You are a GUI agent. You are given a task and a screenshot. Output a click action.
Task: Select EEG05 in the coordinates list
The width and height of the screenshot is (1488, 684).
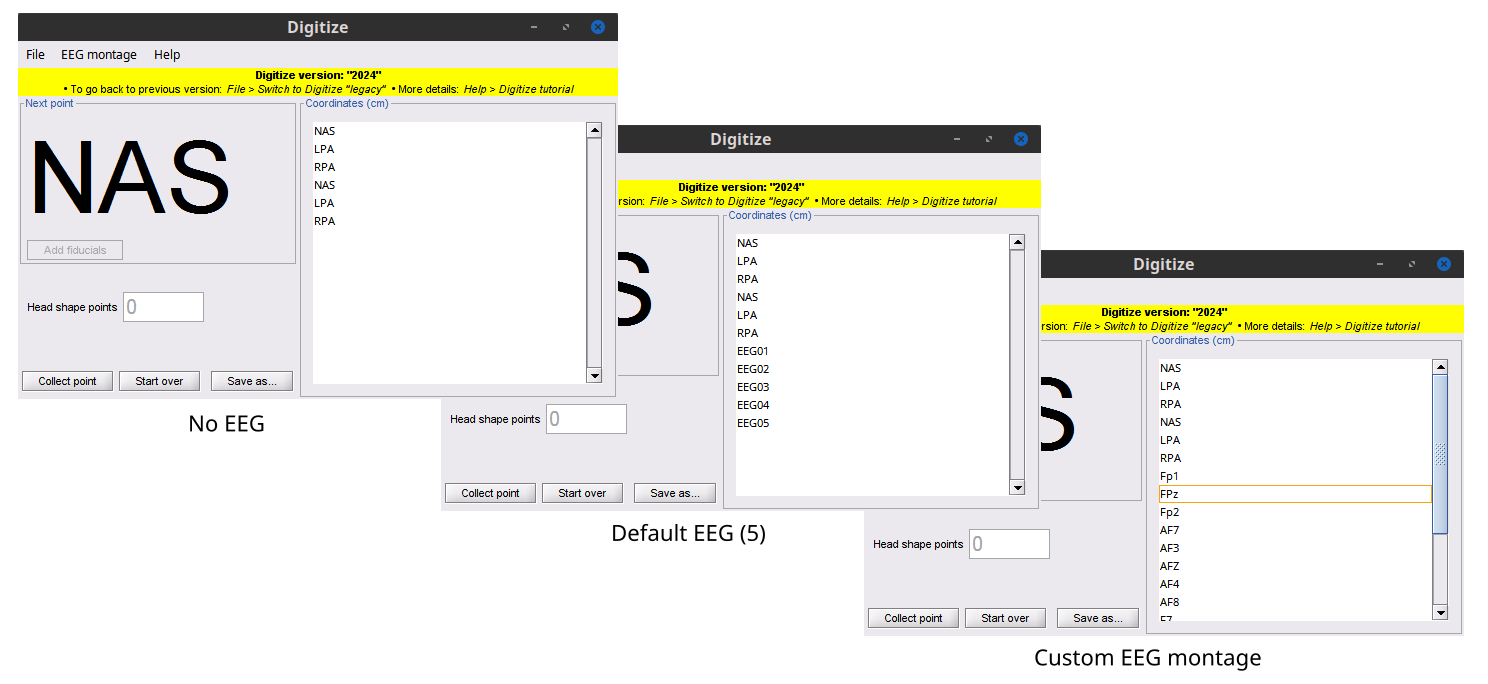(x=753, y=423)
